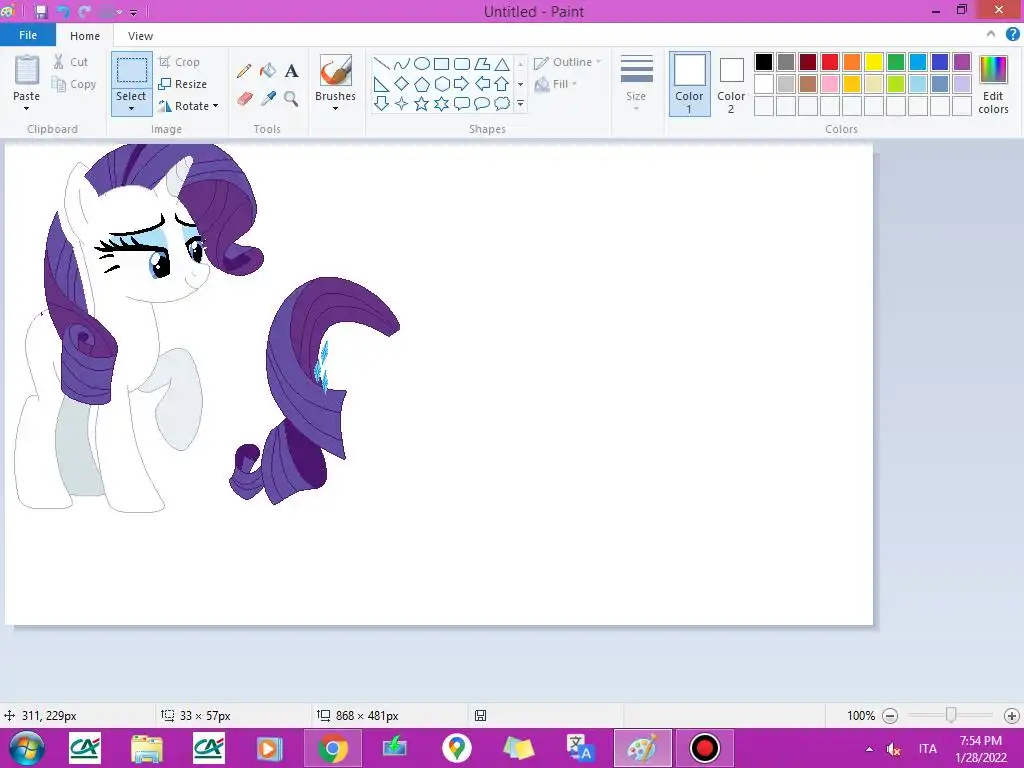The image size is (1024, 768).
Task: Choose the Line shape
Action: (381, 64)
